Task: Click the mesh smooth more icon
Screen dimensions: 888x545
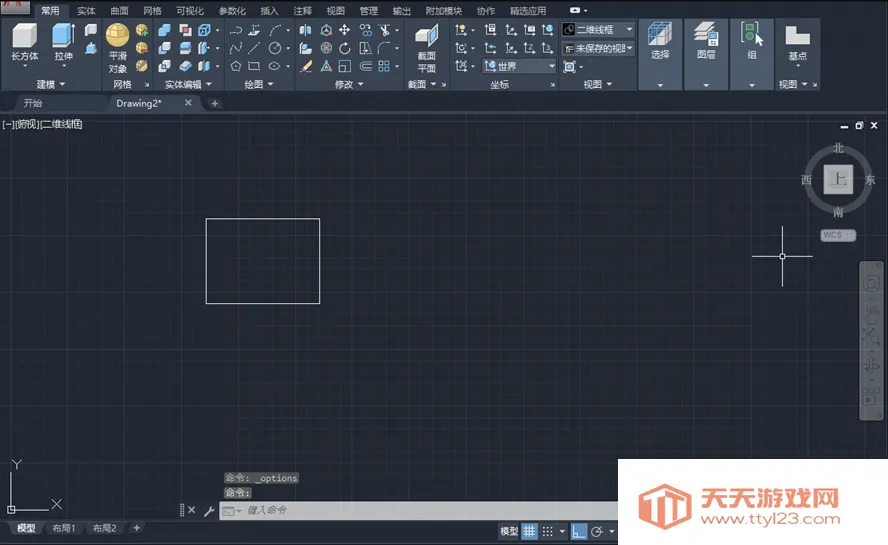Action: [x=142, y=30]
